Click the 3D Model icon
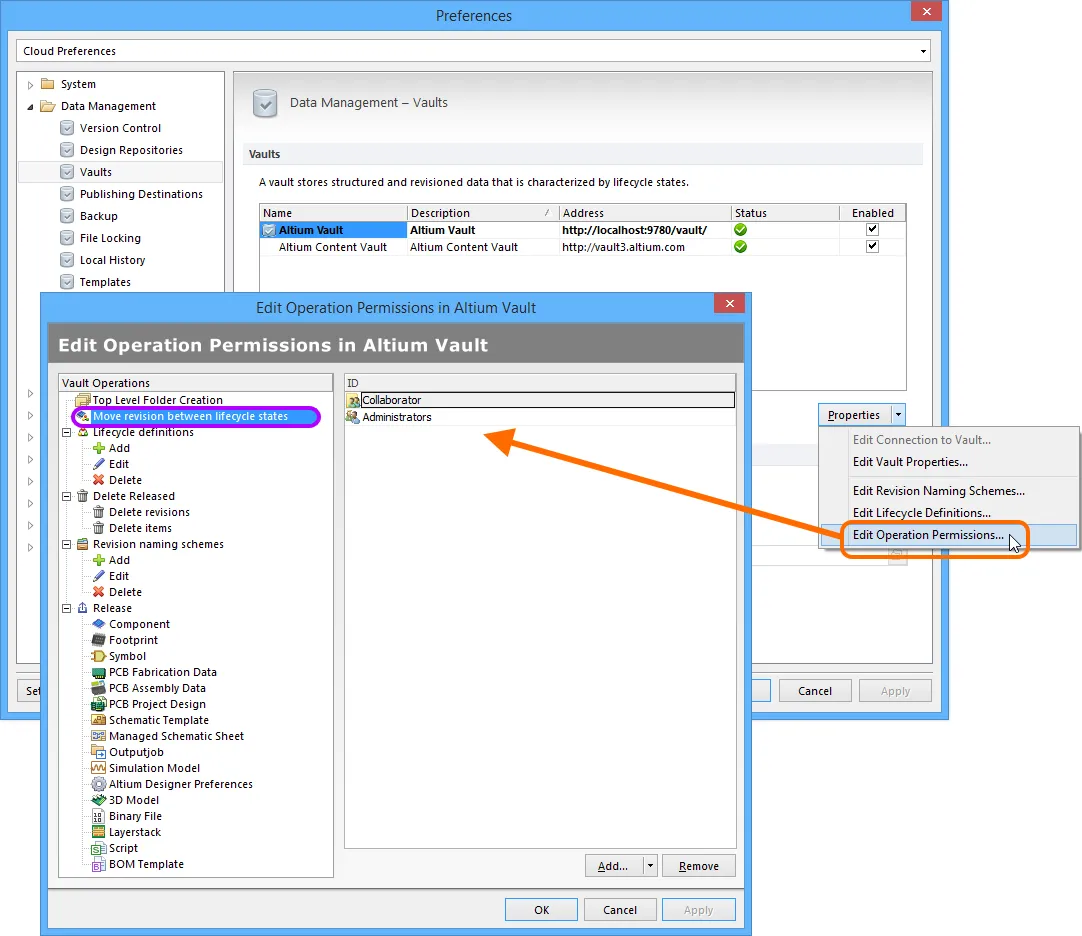The image size is (1082, 936). 99,800
